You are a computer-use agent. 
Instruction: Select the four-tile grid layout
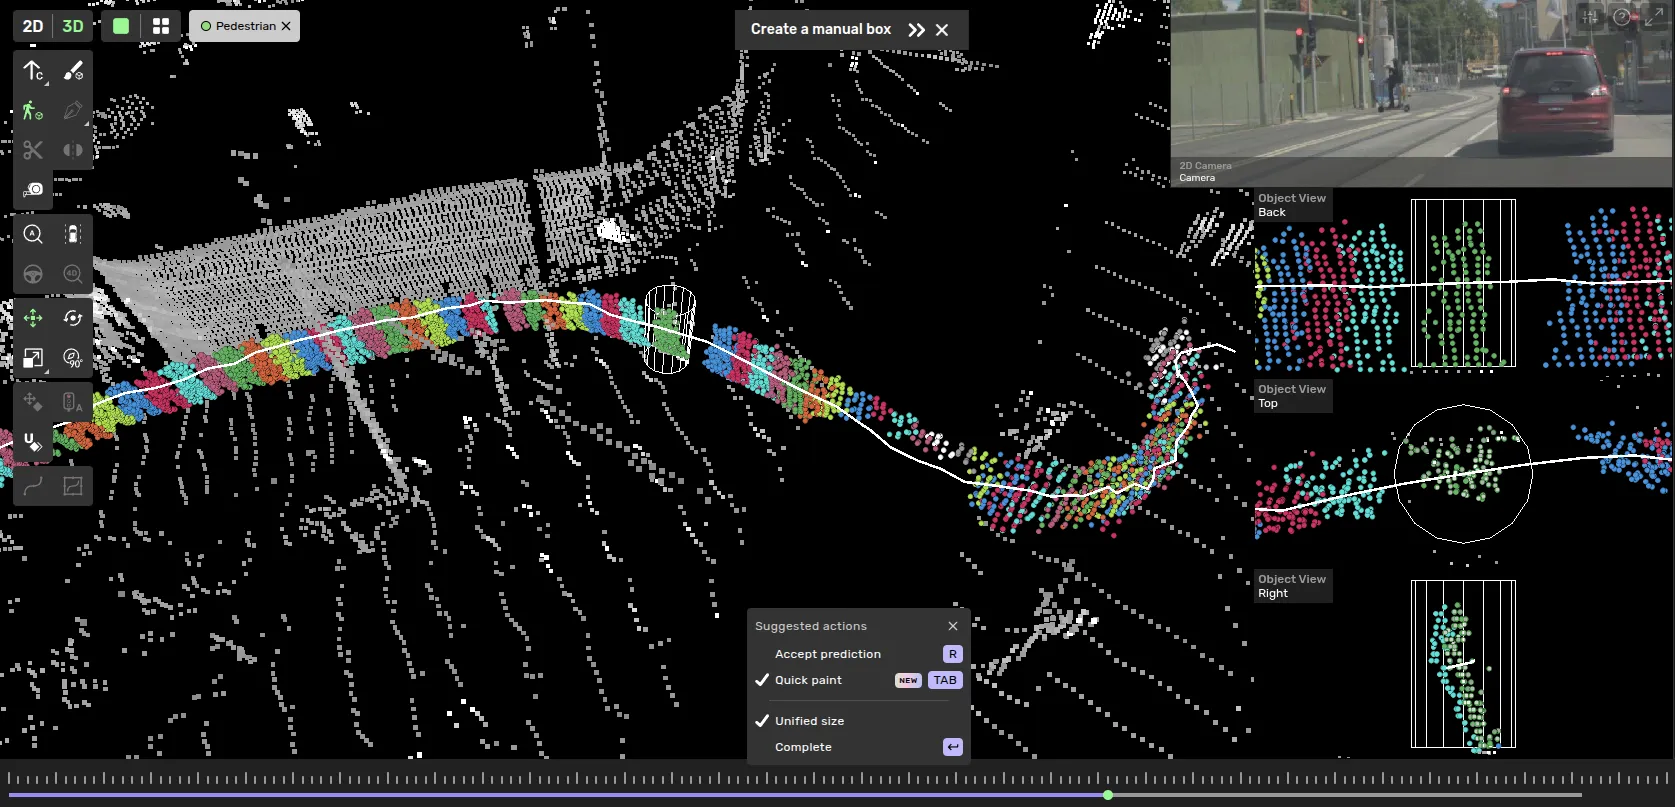coord(161,26)
